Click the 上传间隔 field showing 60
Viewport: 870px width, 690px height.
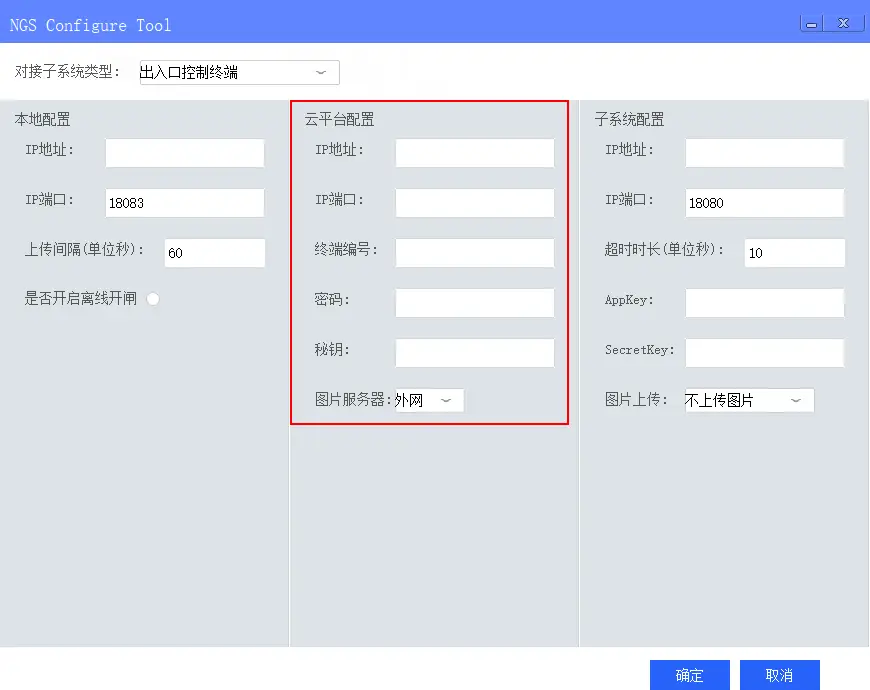[214, 253]
